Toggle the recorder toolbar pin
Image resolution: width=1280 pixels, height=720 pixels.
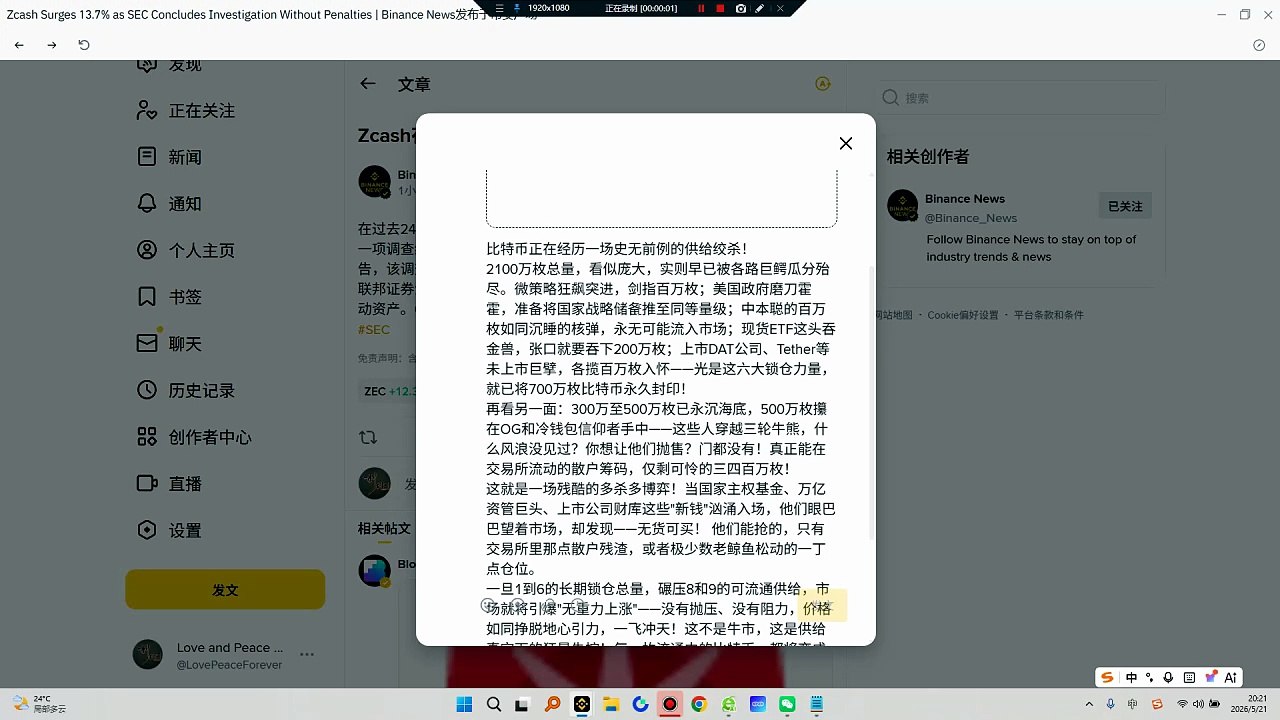[x=518, y=8]
